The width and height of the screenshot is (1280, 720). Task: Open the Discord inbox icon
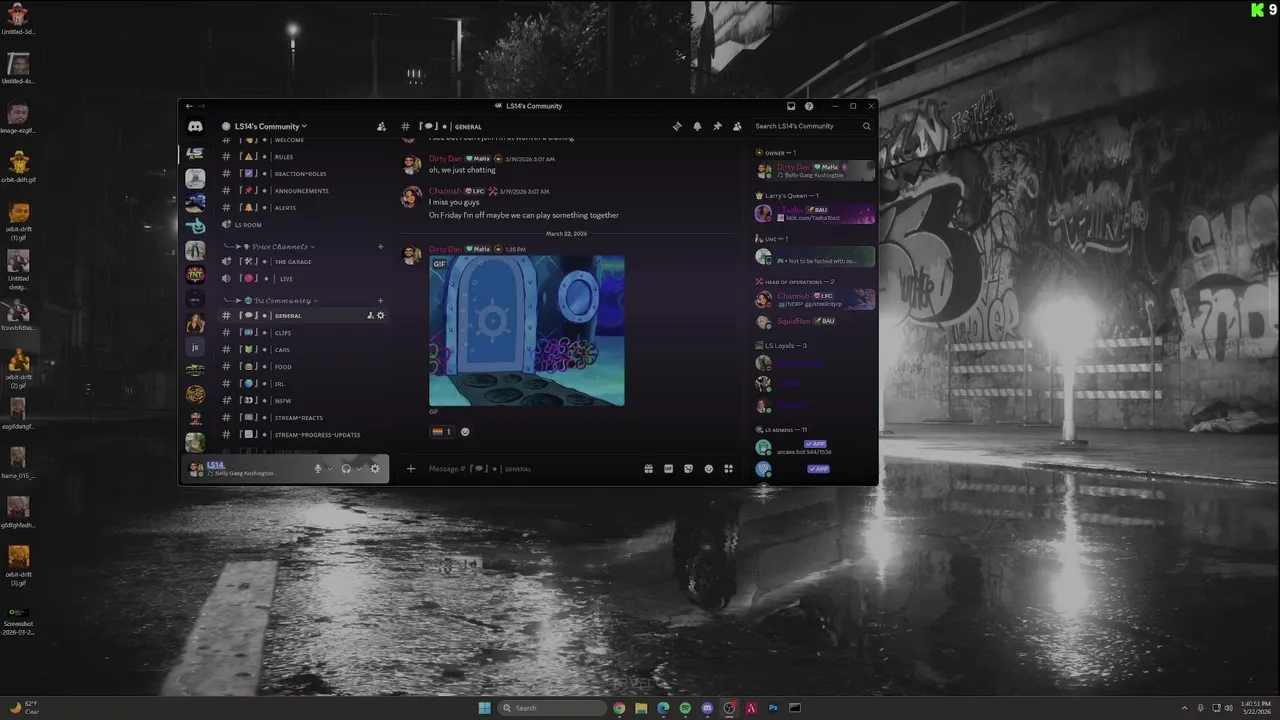pos(791,106)
